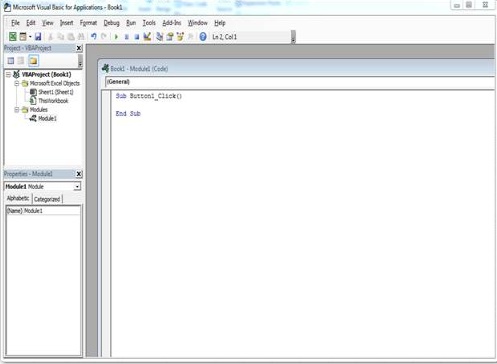Select Module1 in project tree
The height and width of the screenshot is (364, 497).
[47, 118]
